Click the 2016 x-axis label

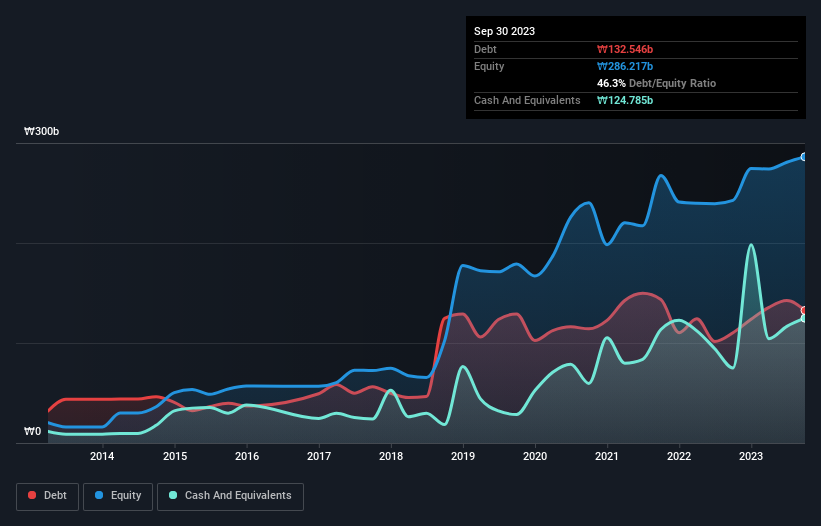coord(247,456)
